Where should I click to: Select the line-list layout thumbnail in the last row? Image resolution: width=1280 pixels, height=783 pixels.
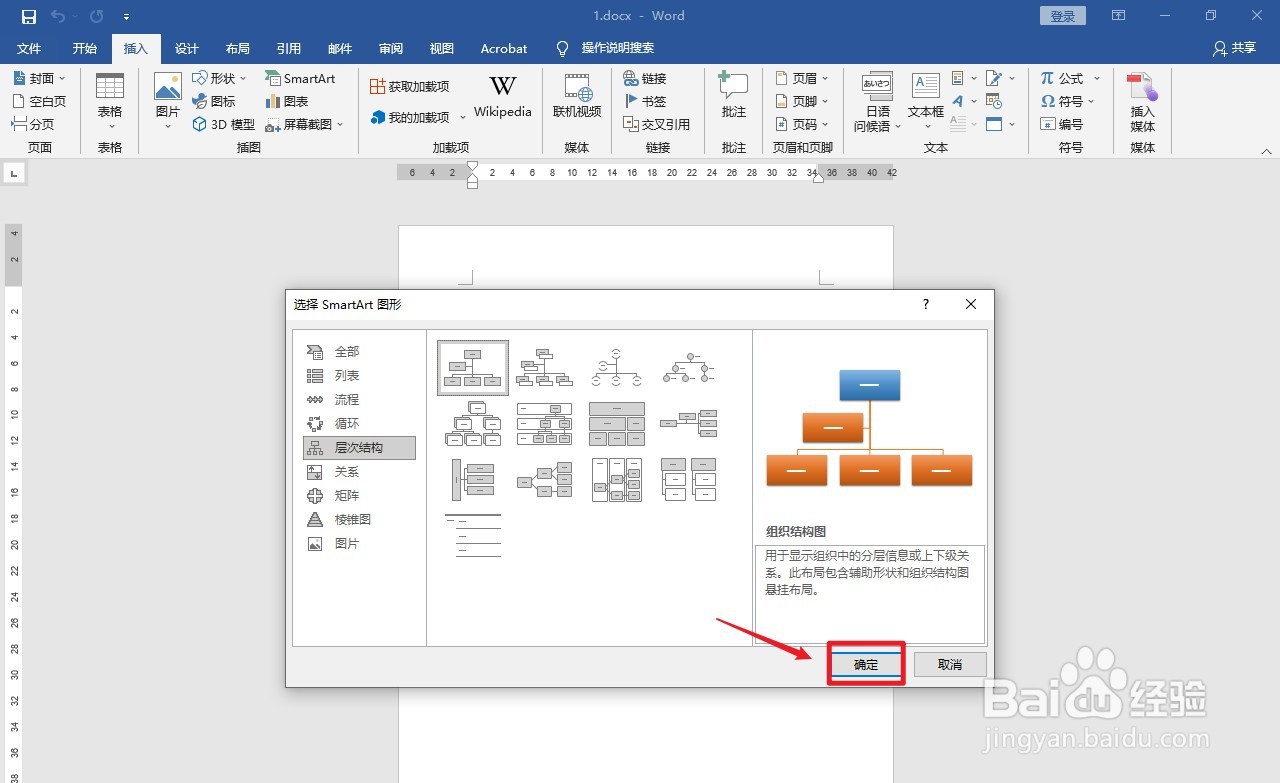[x=473, y=537]
